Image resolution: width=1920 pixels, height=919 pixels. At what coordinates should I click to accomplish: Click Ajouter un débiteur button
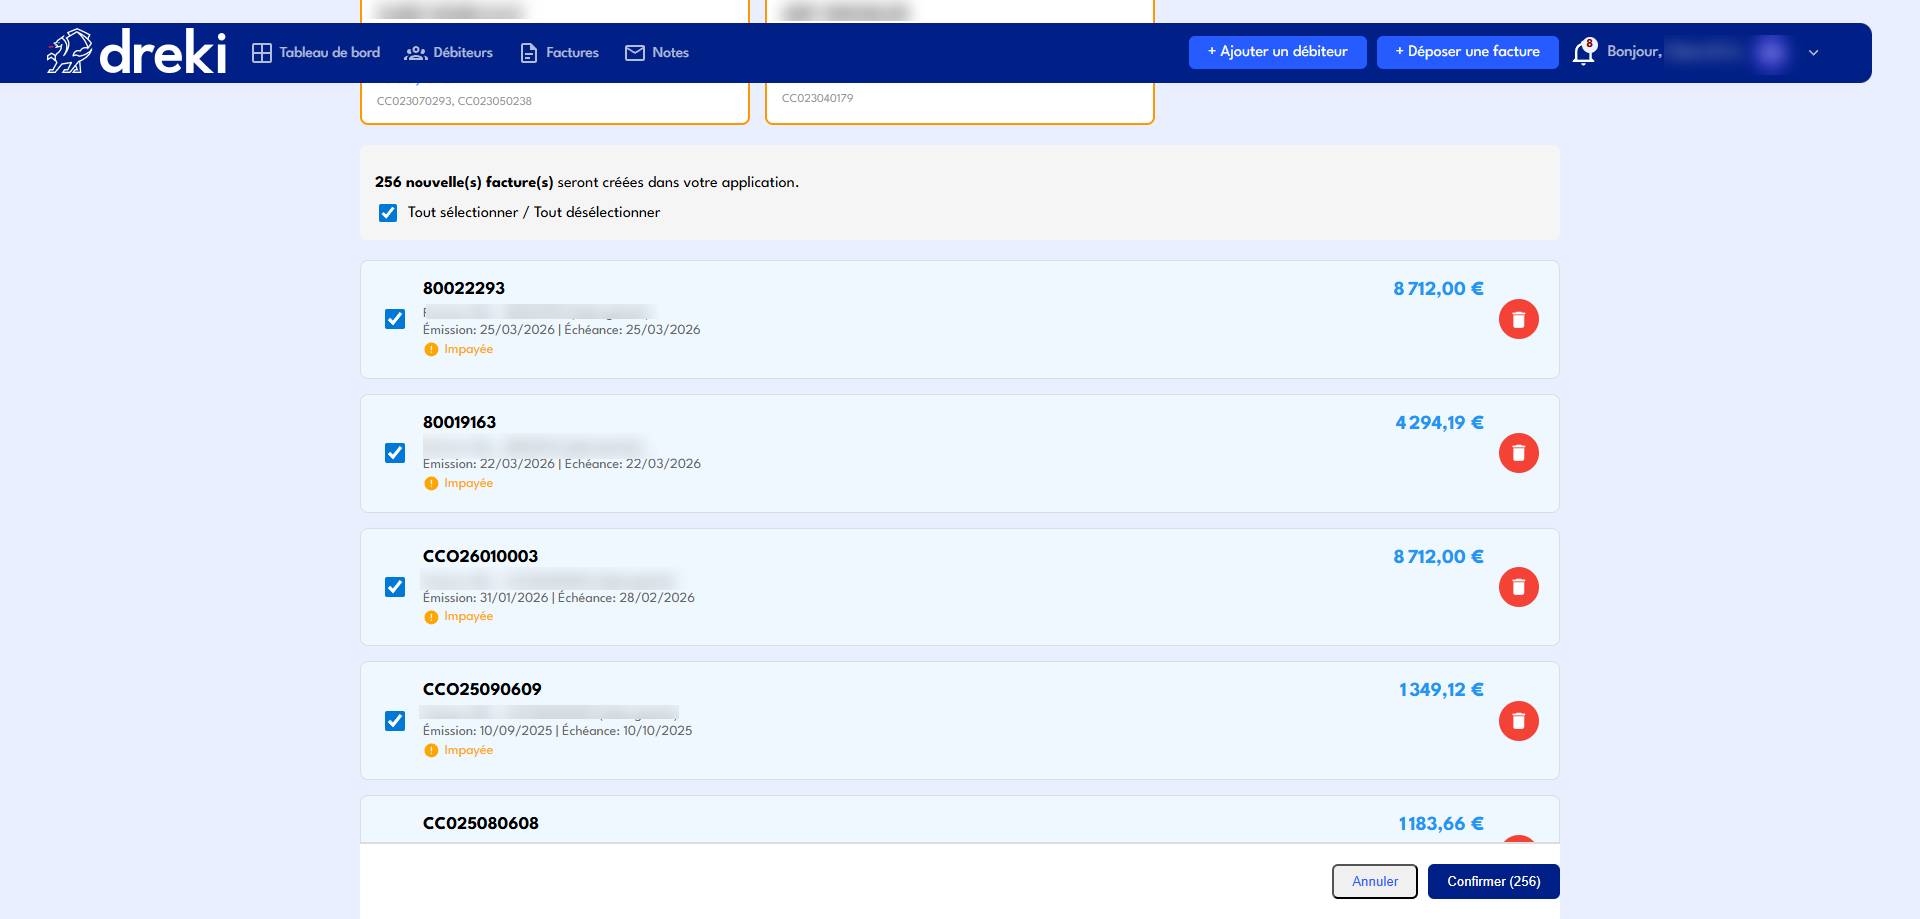coord(1277,52)
